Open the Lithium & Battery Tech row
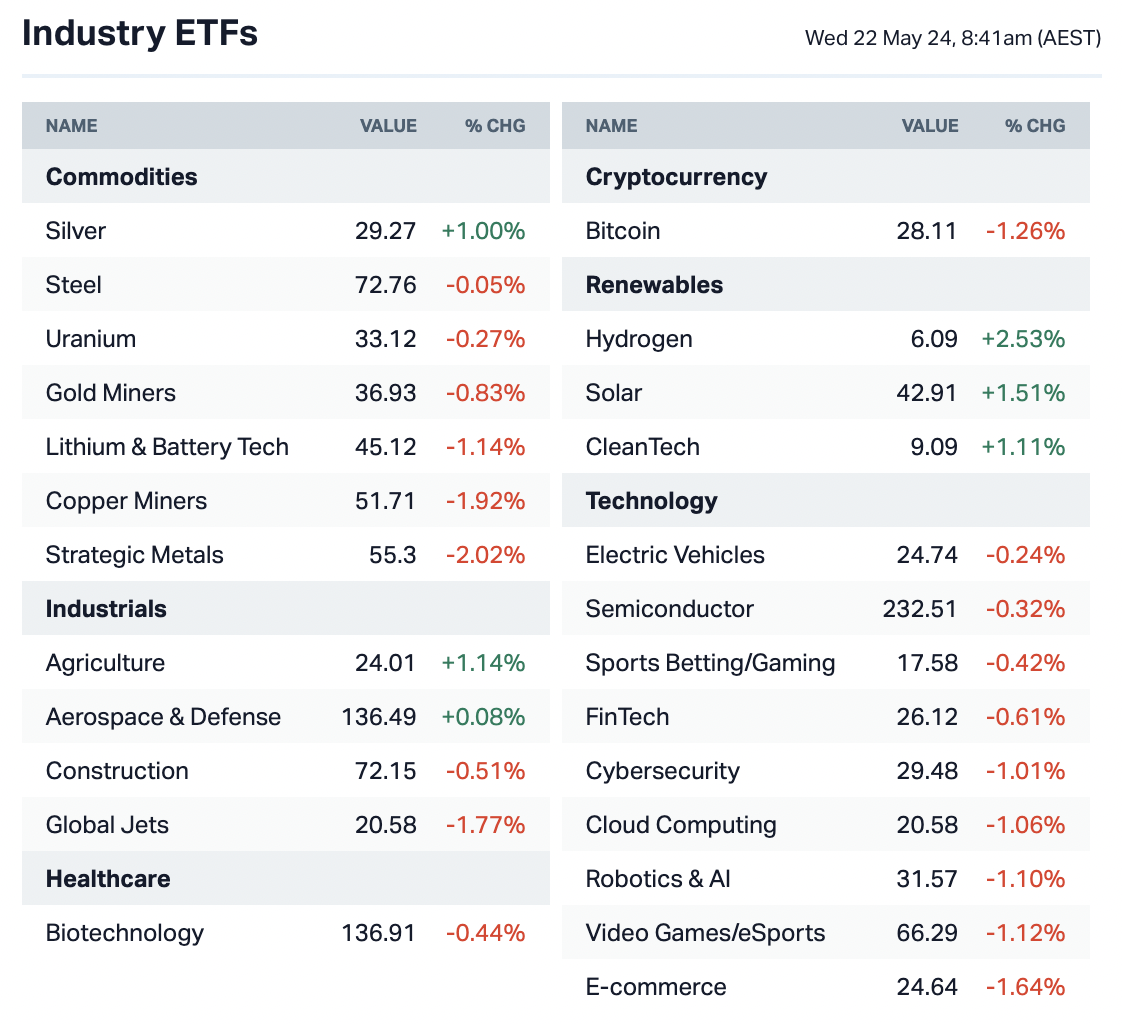 [167, 447]
